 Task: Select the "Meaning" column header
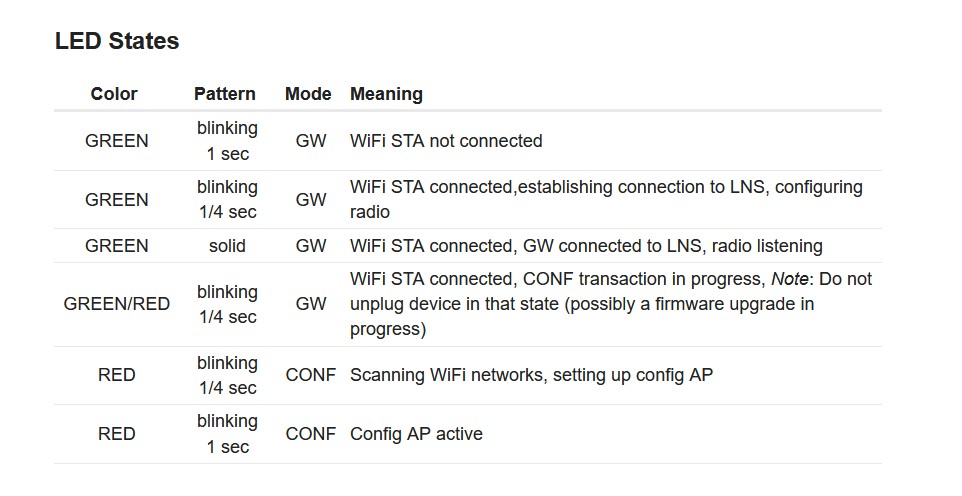click(386, 94)
